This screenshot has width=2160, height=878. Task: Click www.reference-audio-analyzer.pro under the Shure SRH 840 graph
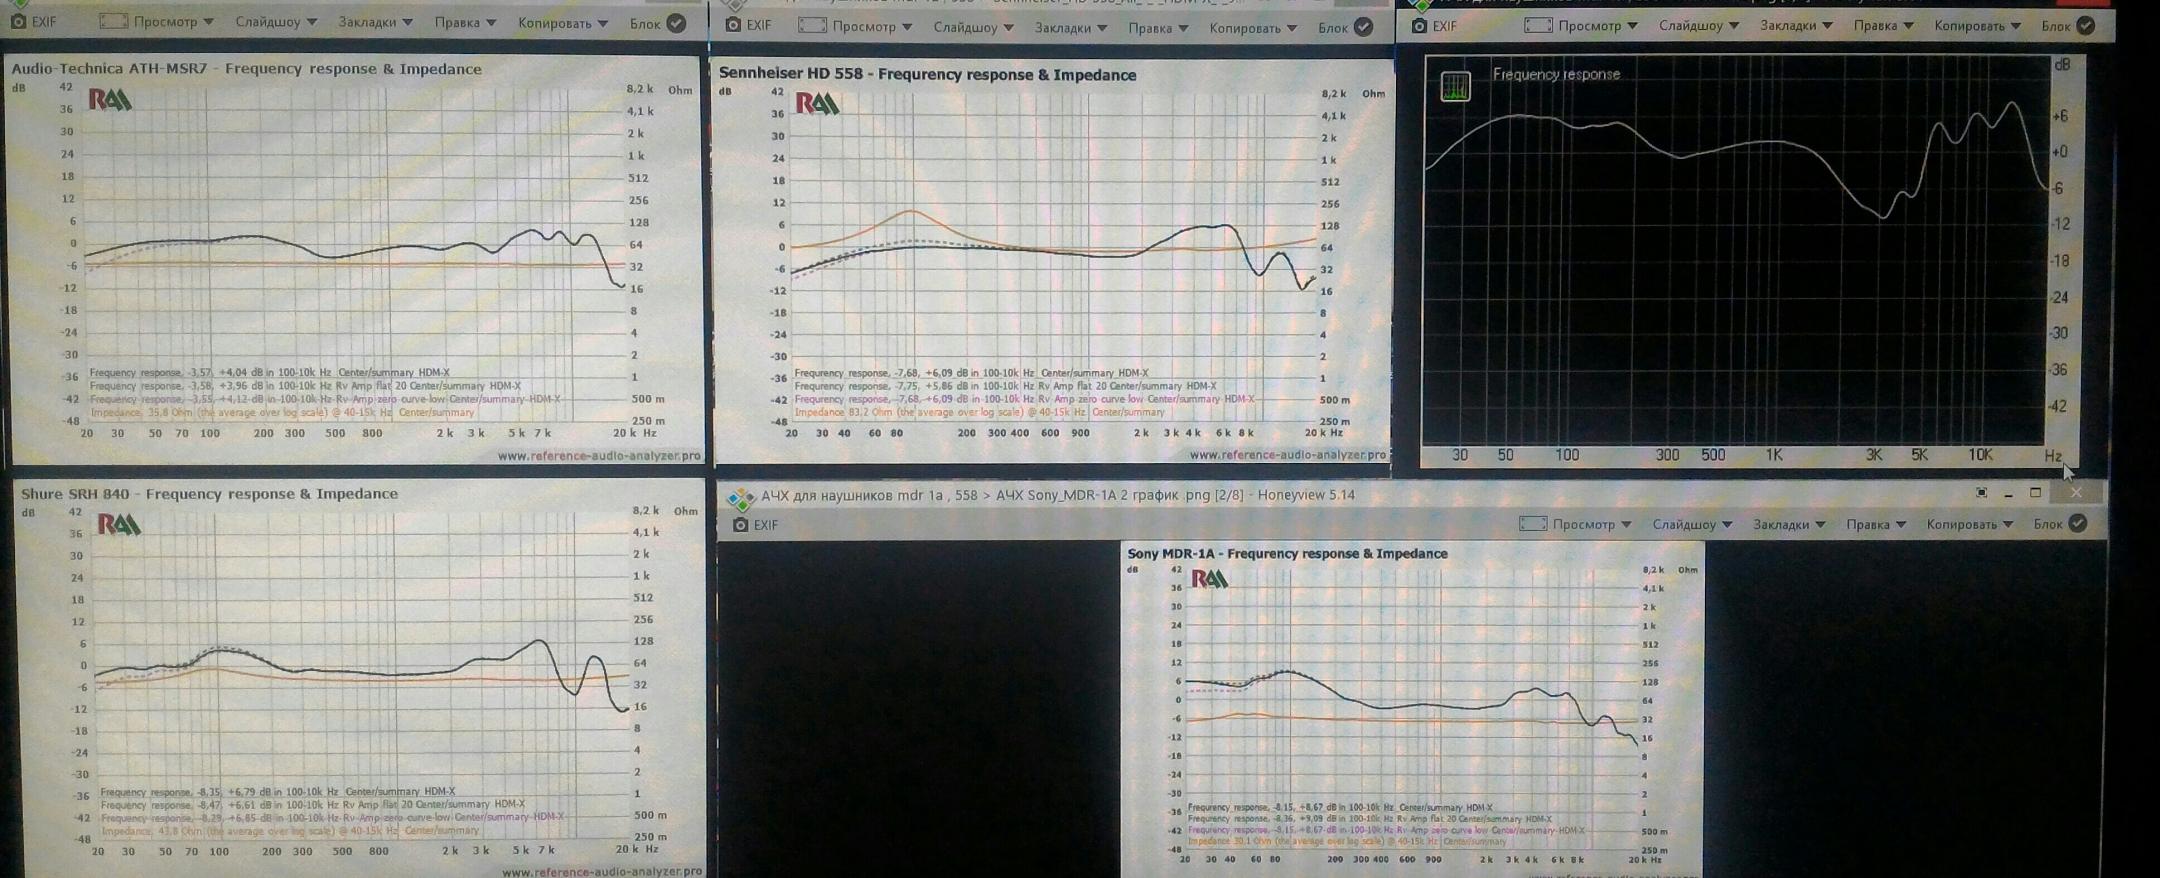coord(602,871)
